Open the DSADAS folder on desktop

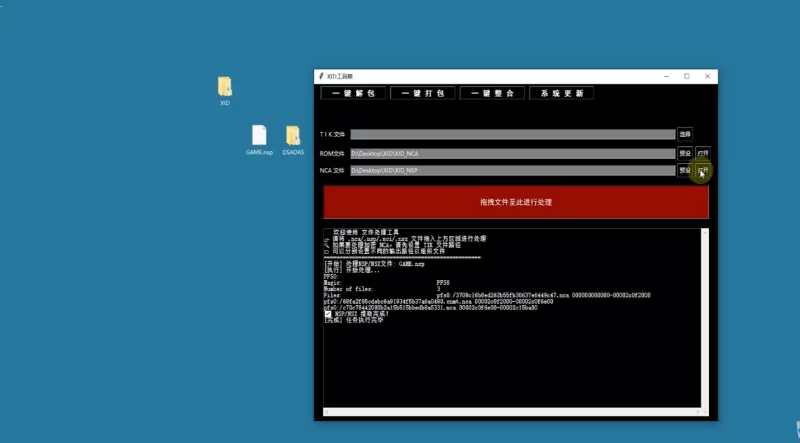(x=293, y=136)
